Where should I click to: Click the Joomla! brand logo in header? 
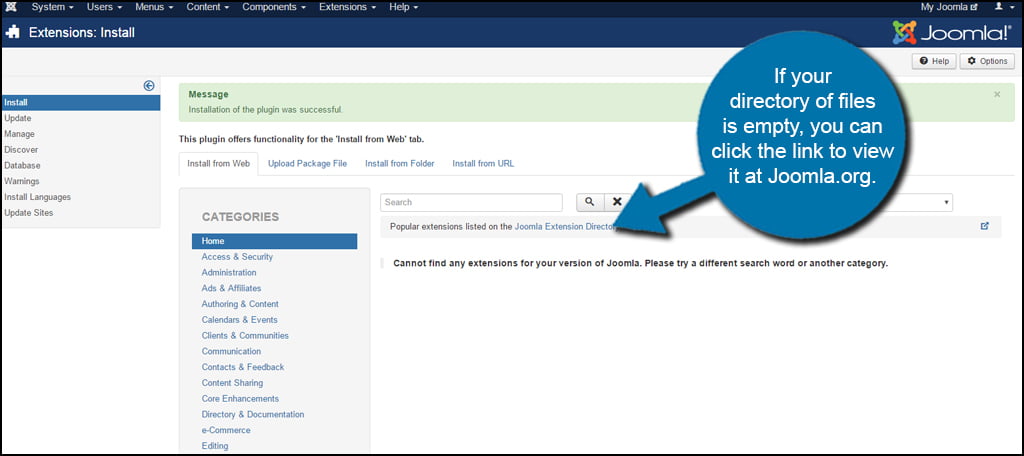(x=952, y=32)
